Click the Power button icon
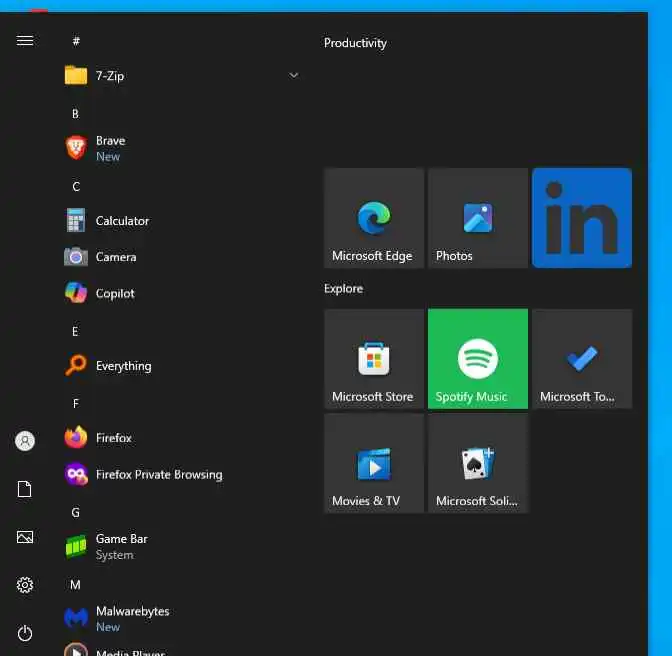 pyautogui.click(x=25, y=633)
